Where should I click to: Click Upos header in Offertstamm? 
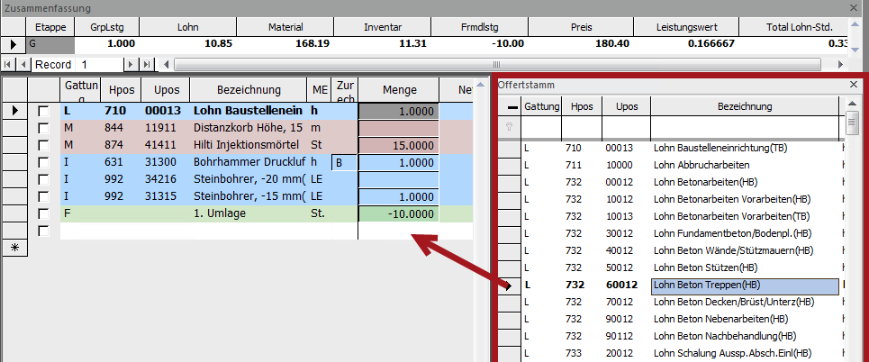coord(626,106)
